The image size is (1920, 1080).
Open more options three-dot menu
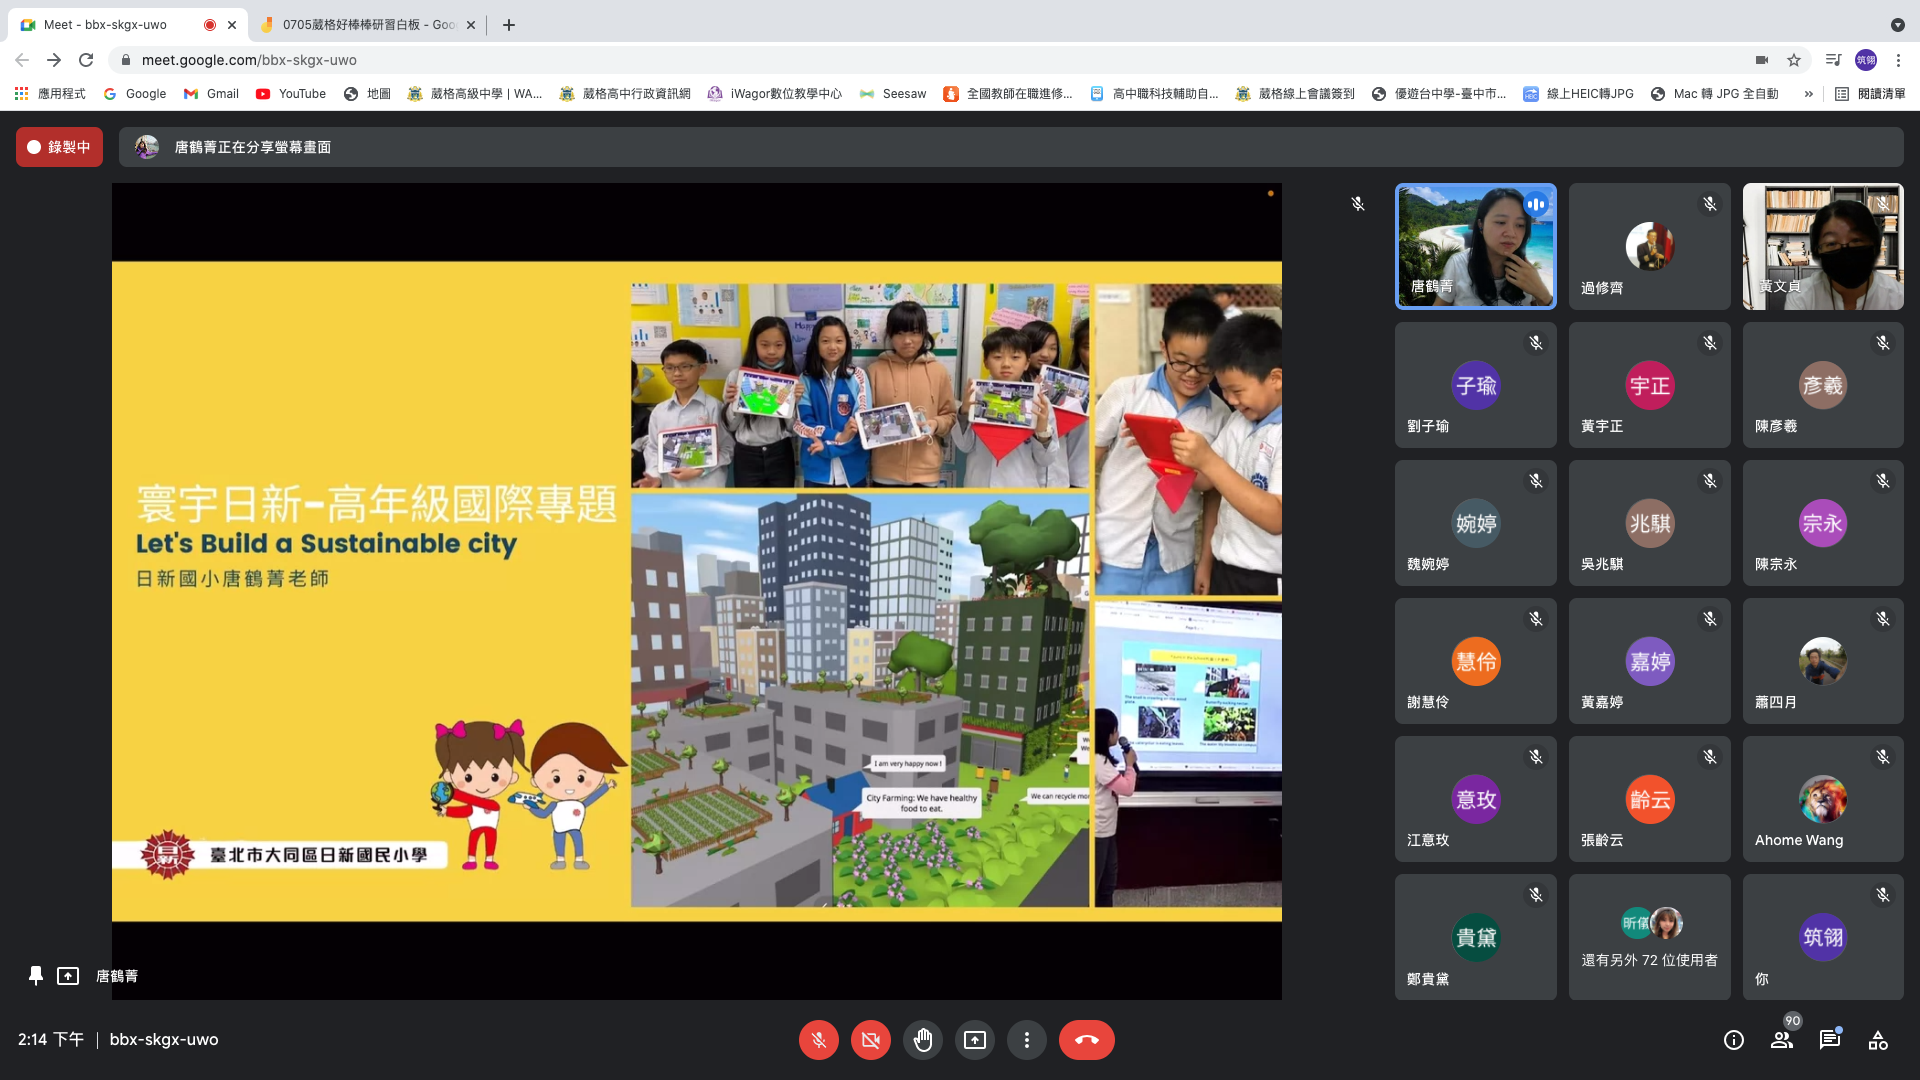[1026, 1040]
